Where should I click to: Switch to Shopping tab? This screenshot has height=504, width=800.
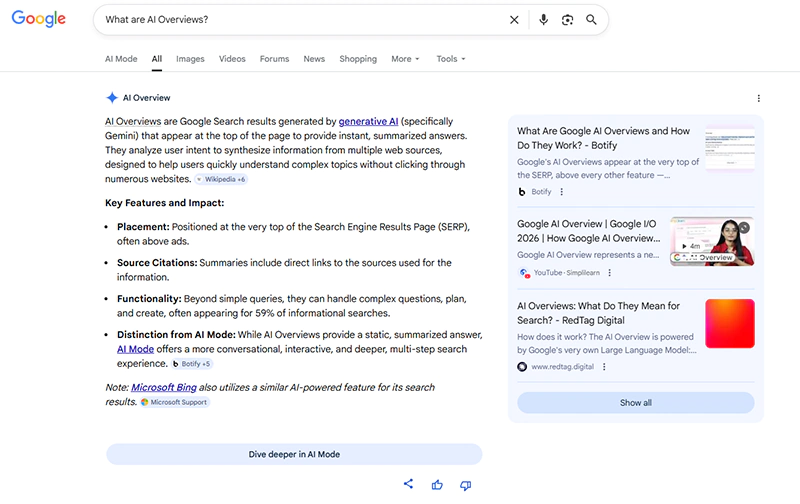click(358, 59)
